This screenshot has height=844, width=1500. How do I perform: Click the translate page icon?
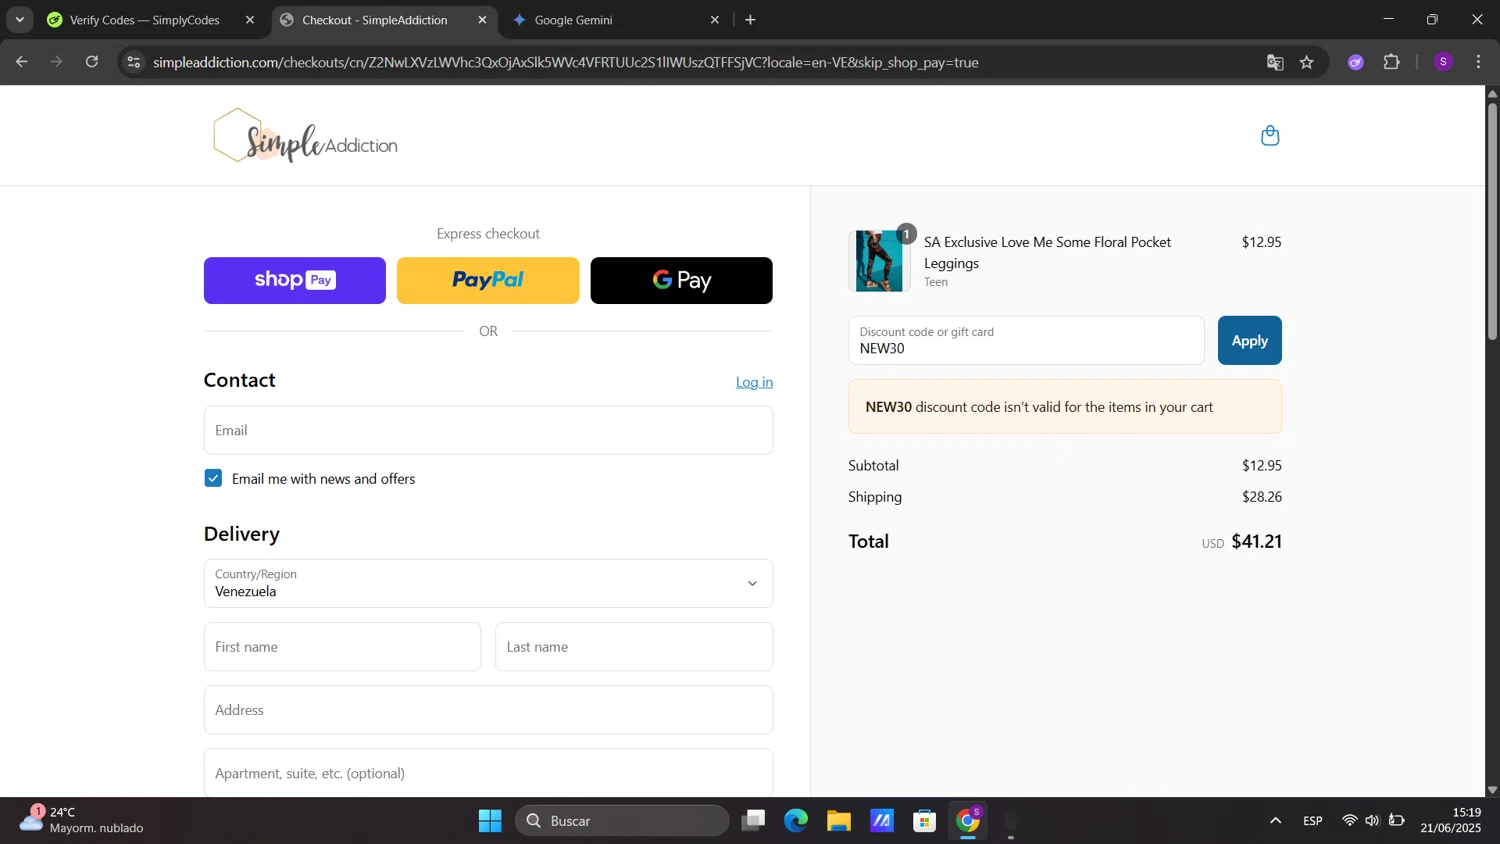1275,62
